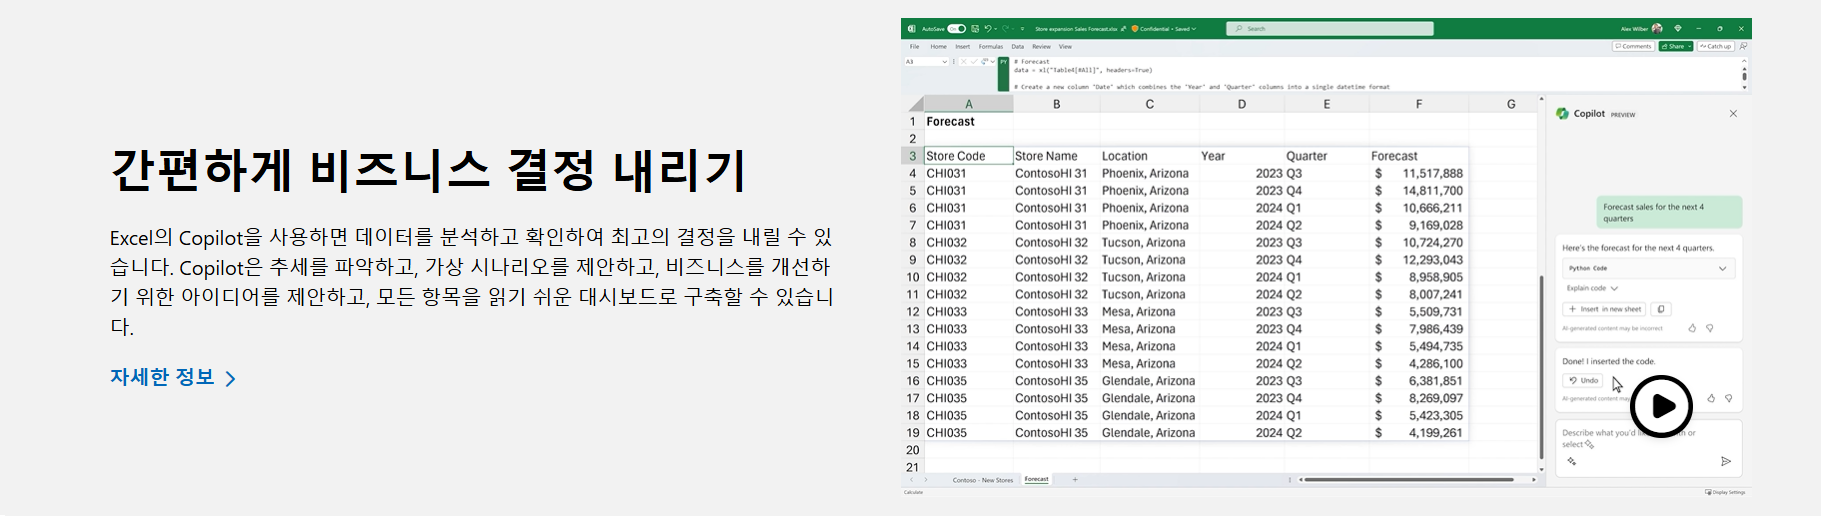Click the Copilot logo icon
The image size is (1821, 517).
(x=1562, y=114)
